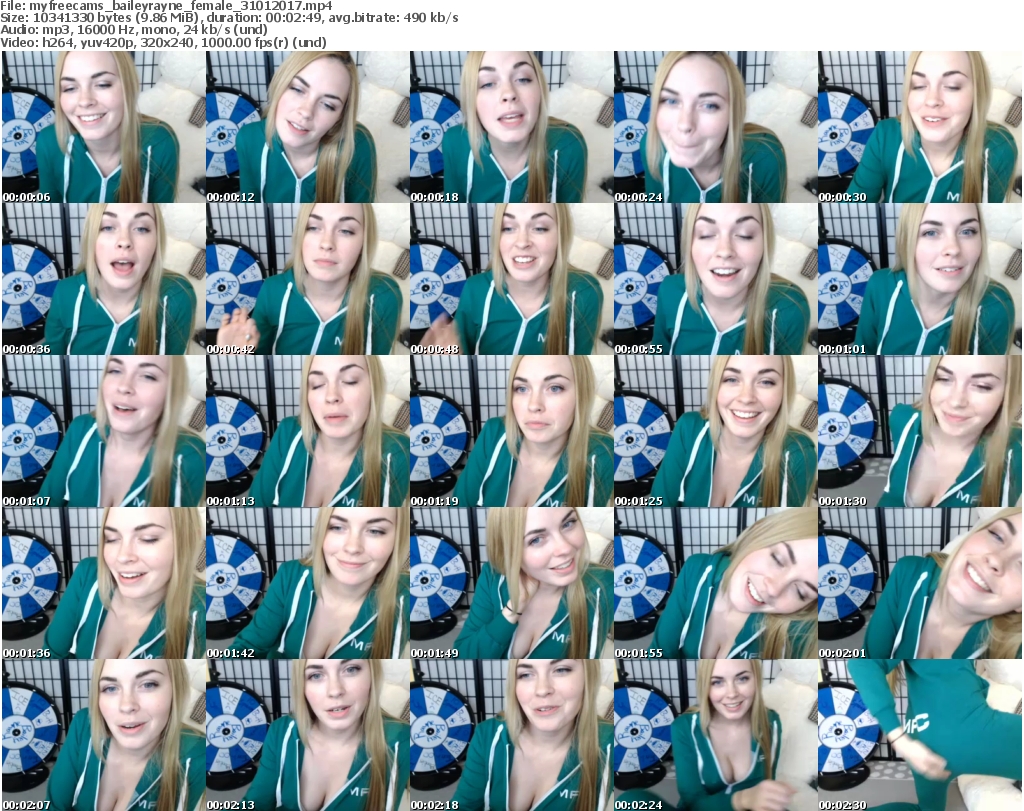Pick the preview frame labeled 00:01:55
Viewport: 1024px width, 811px height.
pyautogui.click(x=715, y=583)
